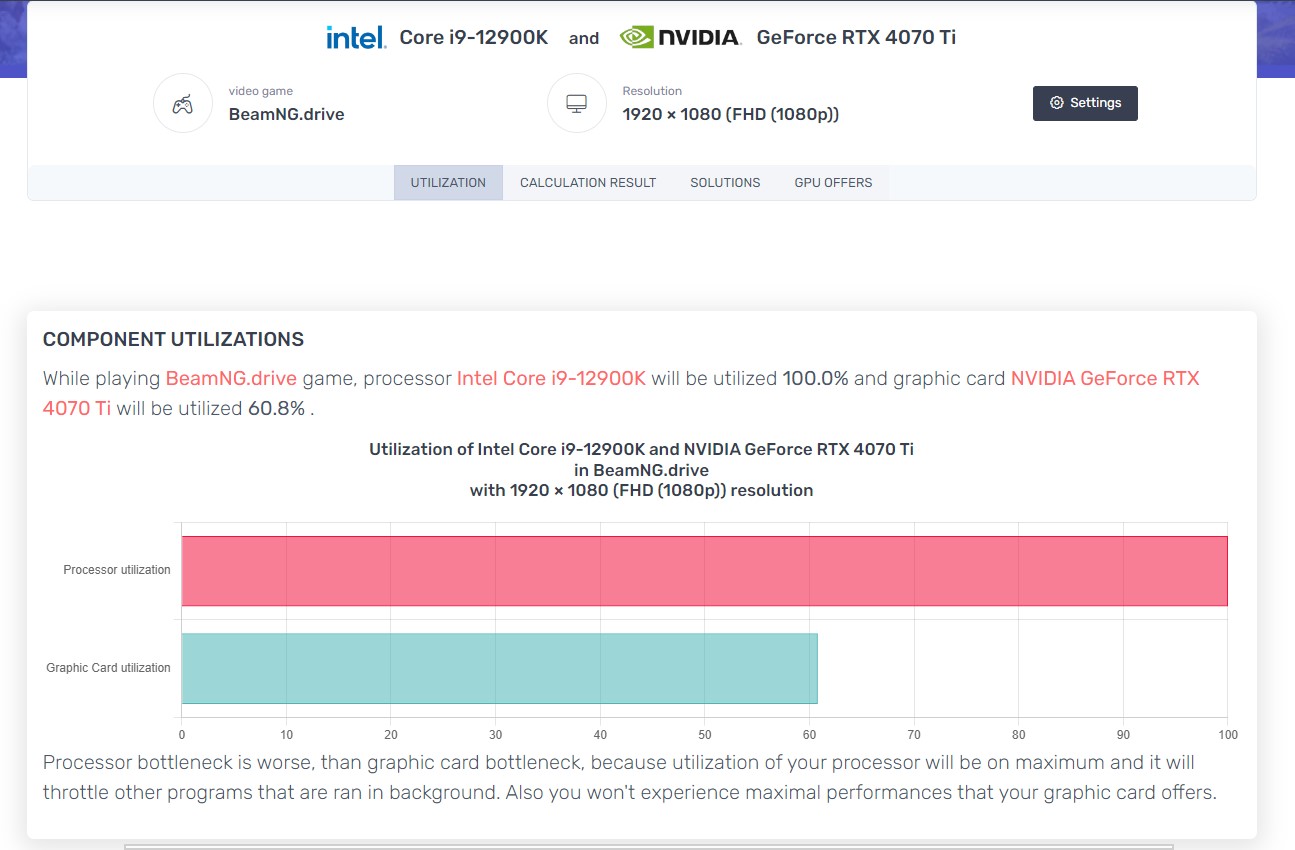Click the teal Graphic Card utilization bar
Image resolution: width=1295 pixels, height=850 pixels.
(499, 668)
